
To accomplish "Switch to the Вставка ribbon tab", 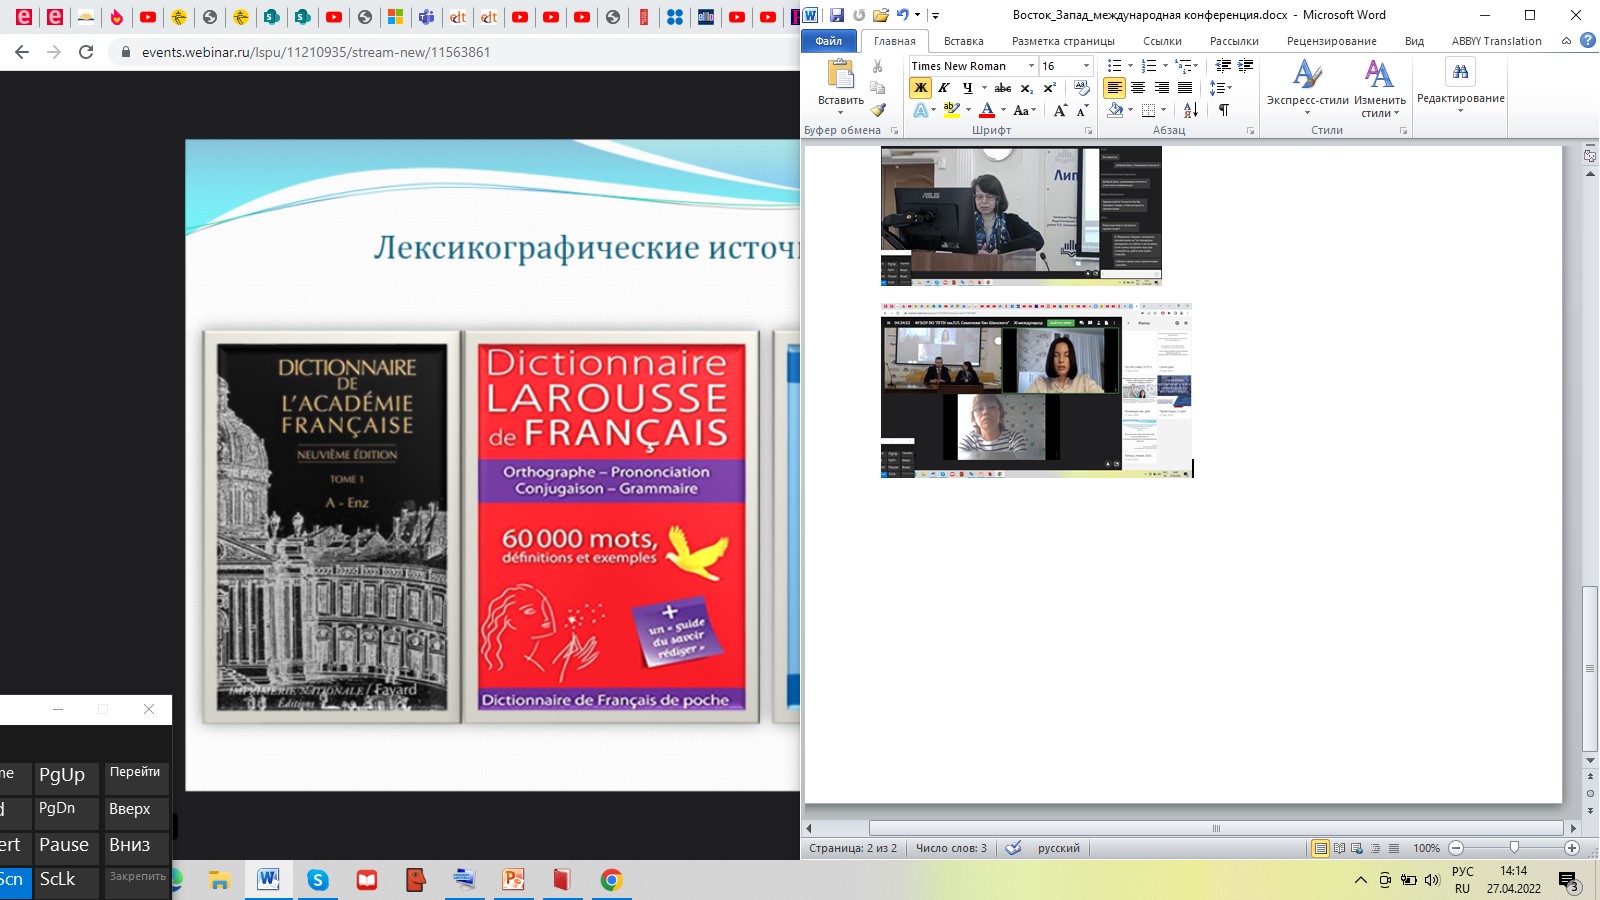I will tap(963, 41).
